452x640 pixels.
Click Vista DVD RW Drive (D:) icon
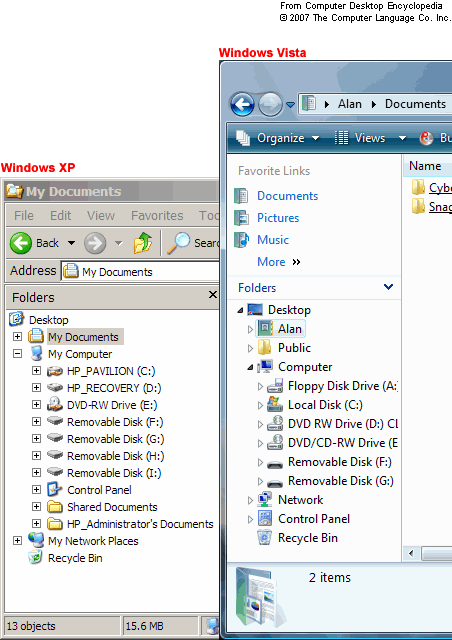[275, 424]
